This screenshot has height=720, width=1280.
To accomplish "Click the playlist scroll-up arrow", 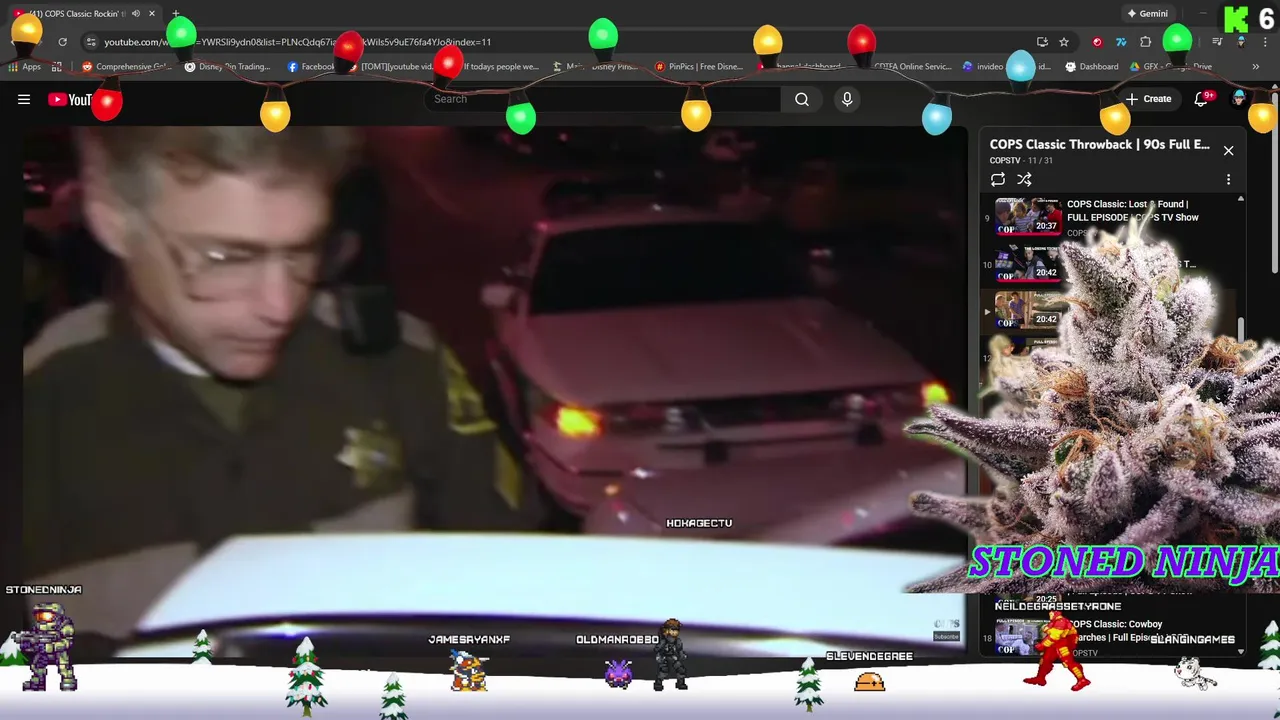I will pos(1241,199).
